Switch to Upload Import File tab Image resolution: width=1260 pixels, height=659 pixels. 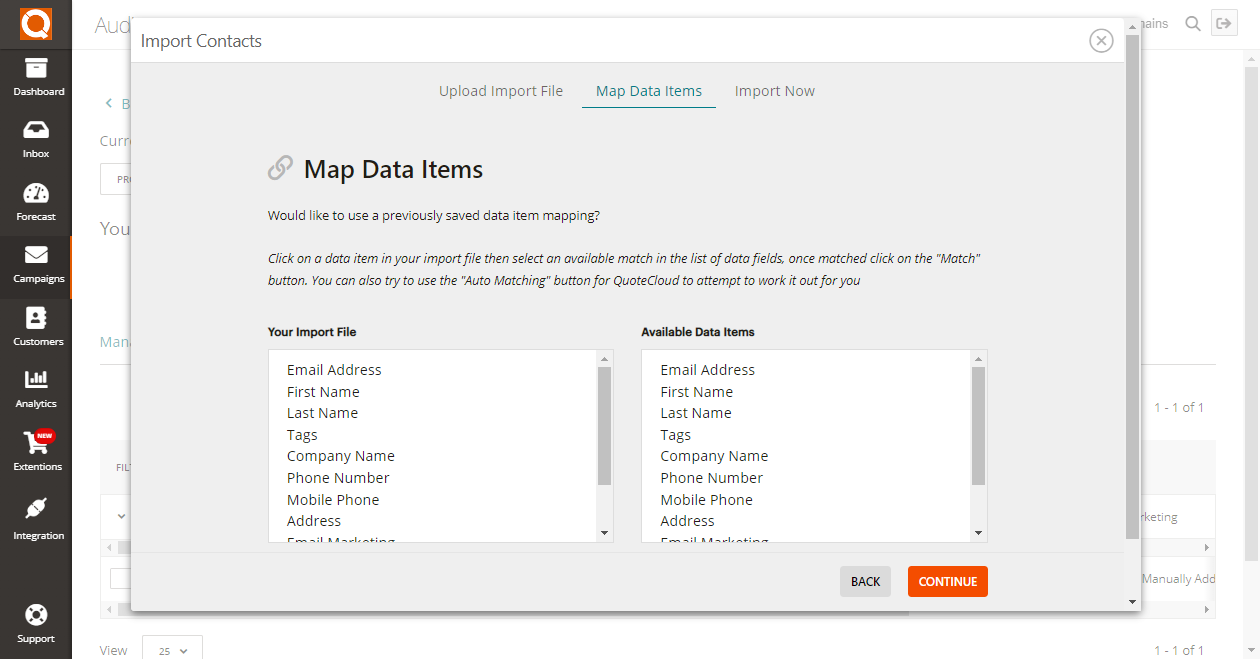(x=501, y=91)
